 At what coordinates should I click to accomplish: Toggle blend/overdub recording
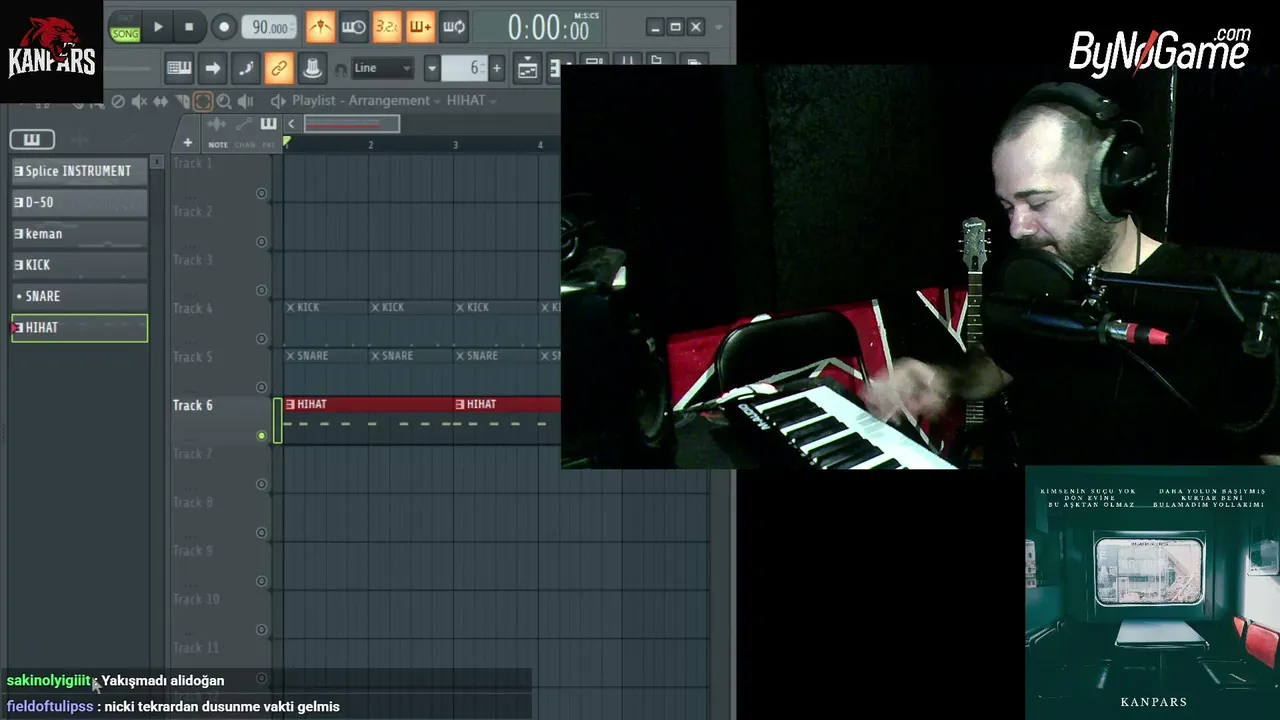click(x=420, y=27)
